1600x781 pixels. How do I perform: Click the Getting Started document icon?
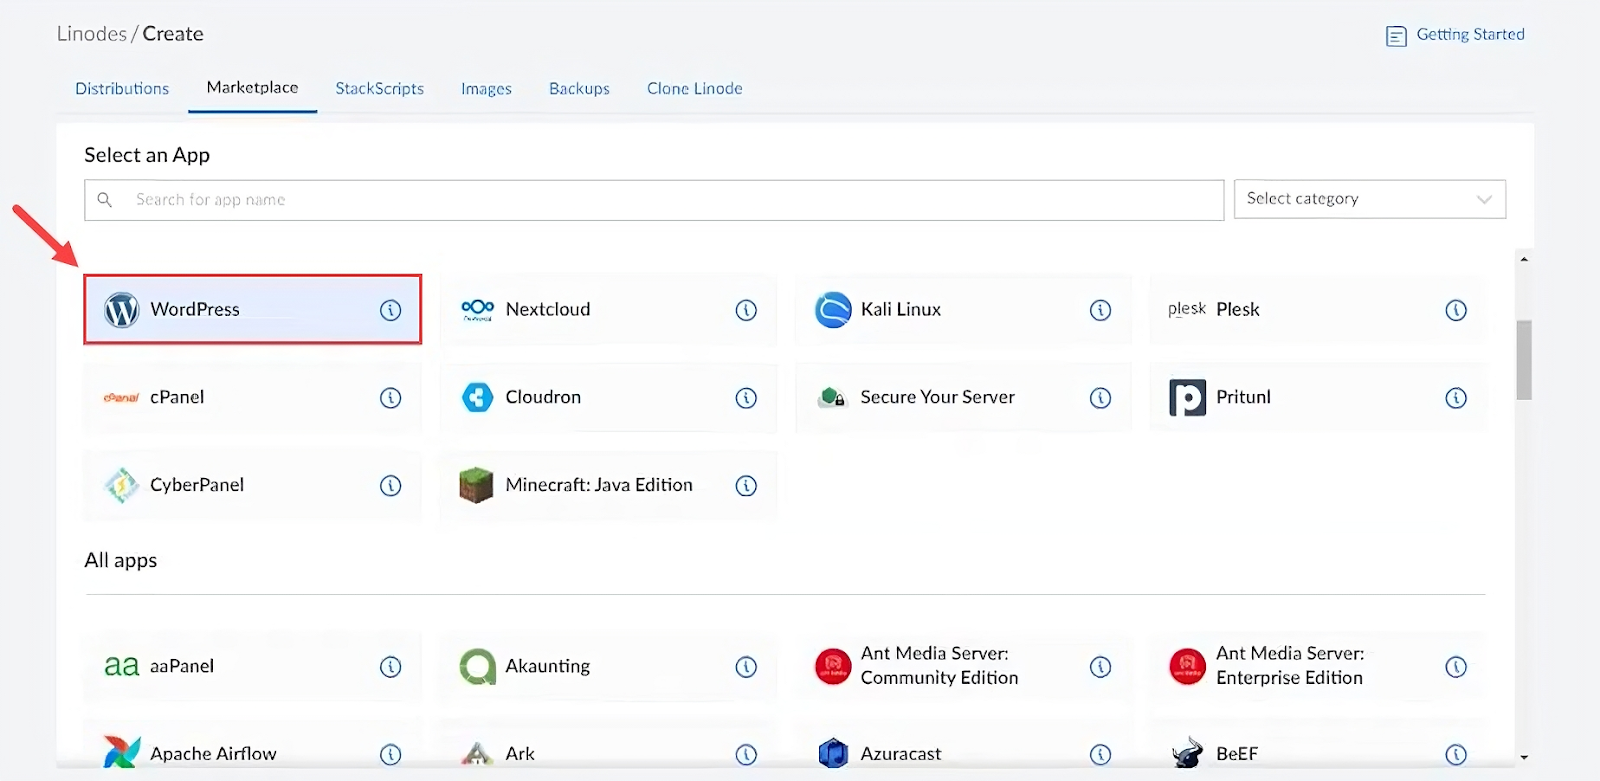click(1396, 37)
